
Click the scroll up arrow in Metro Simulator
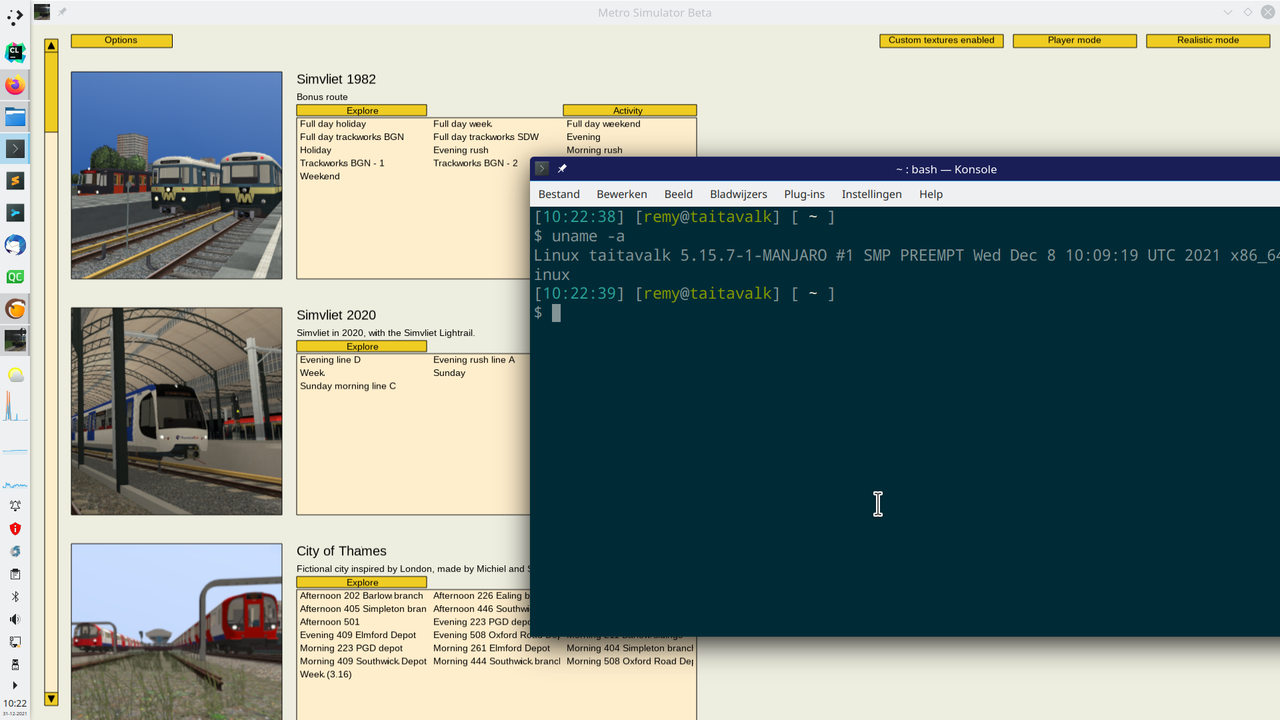(51, 44)
